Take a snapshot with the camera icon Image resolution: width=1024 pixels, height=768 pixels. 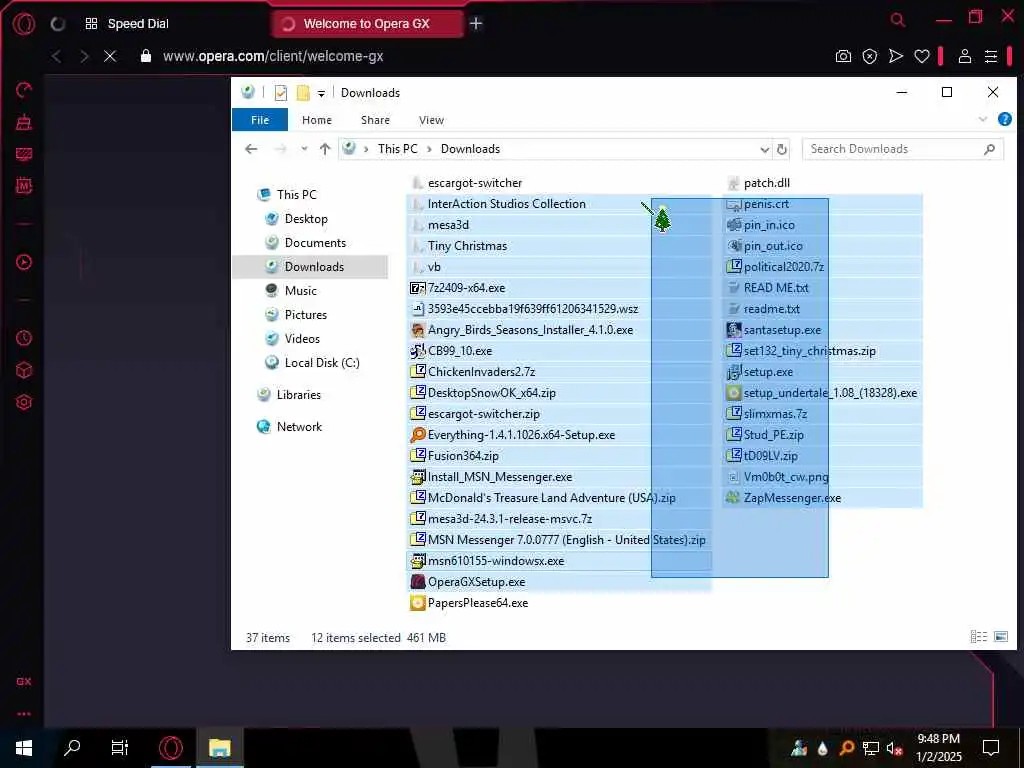843,56
